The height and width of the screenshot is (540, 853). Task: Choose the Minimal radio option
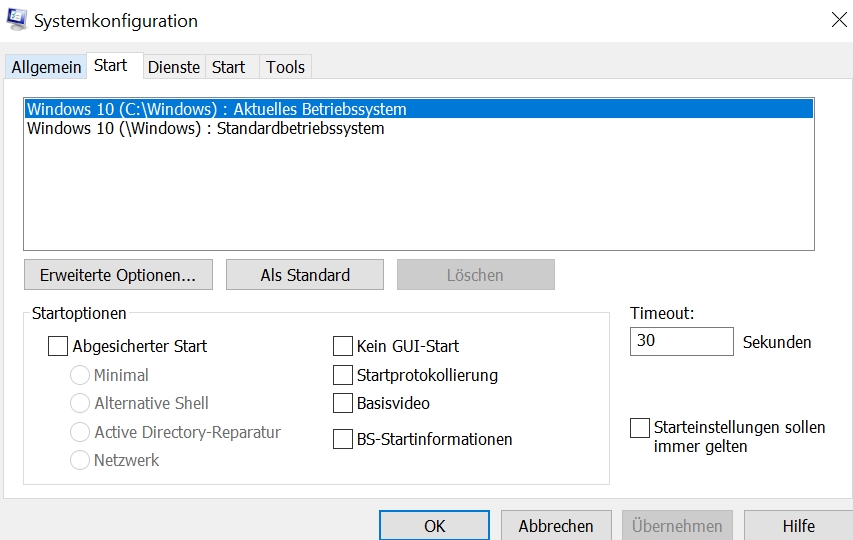(x=80, y=375)
